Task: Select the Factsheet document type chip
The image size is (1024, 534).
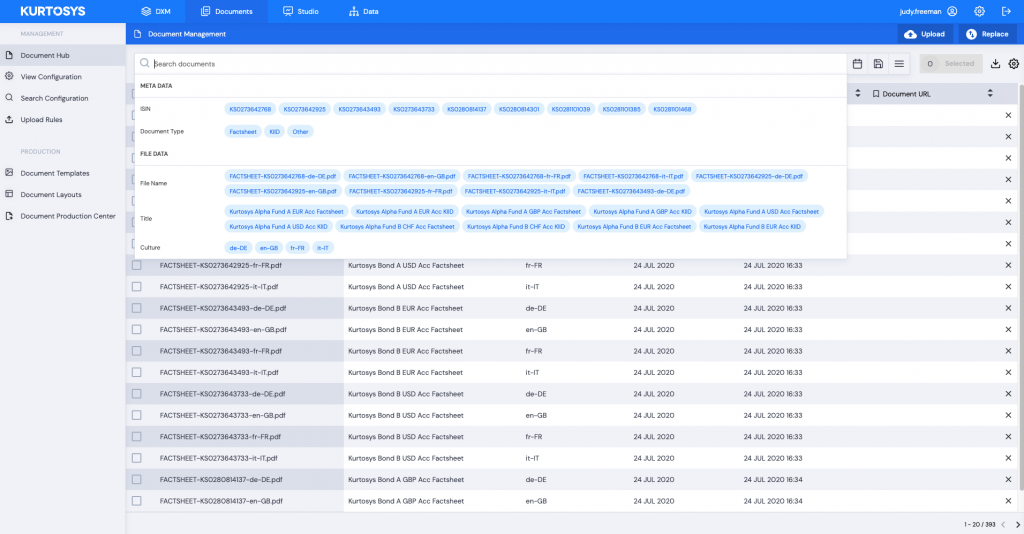Action: tap(243, 131)
